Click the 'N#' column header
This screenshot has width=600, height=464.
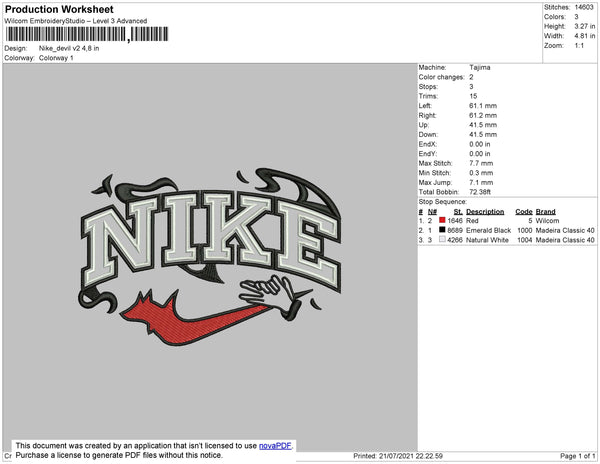(x=432, y=212)
